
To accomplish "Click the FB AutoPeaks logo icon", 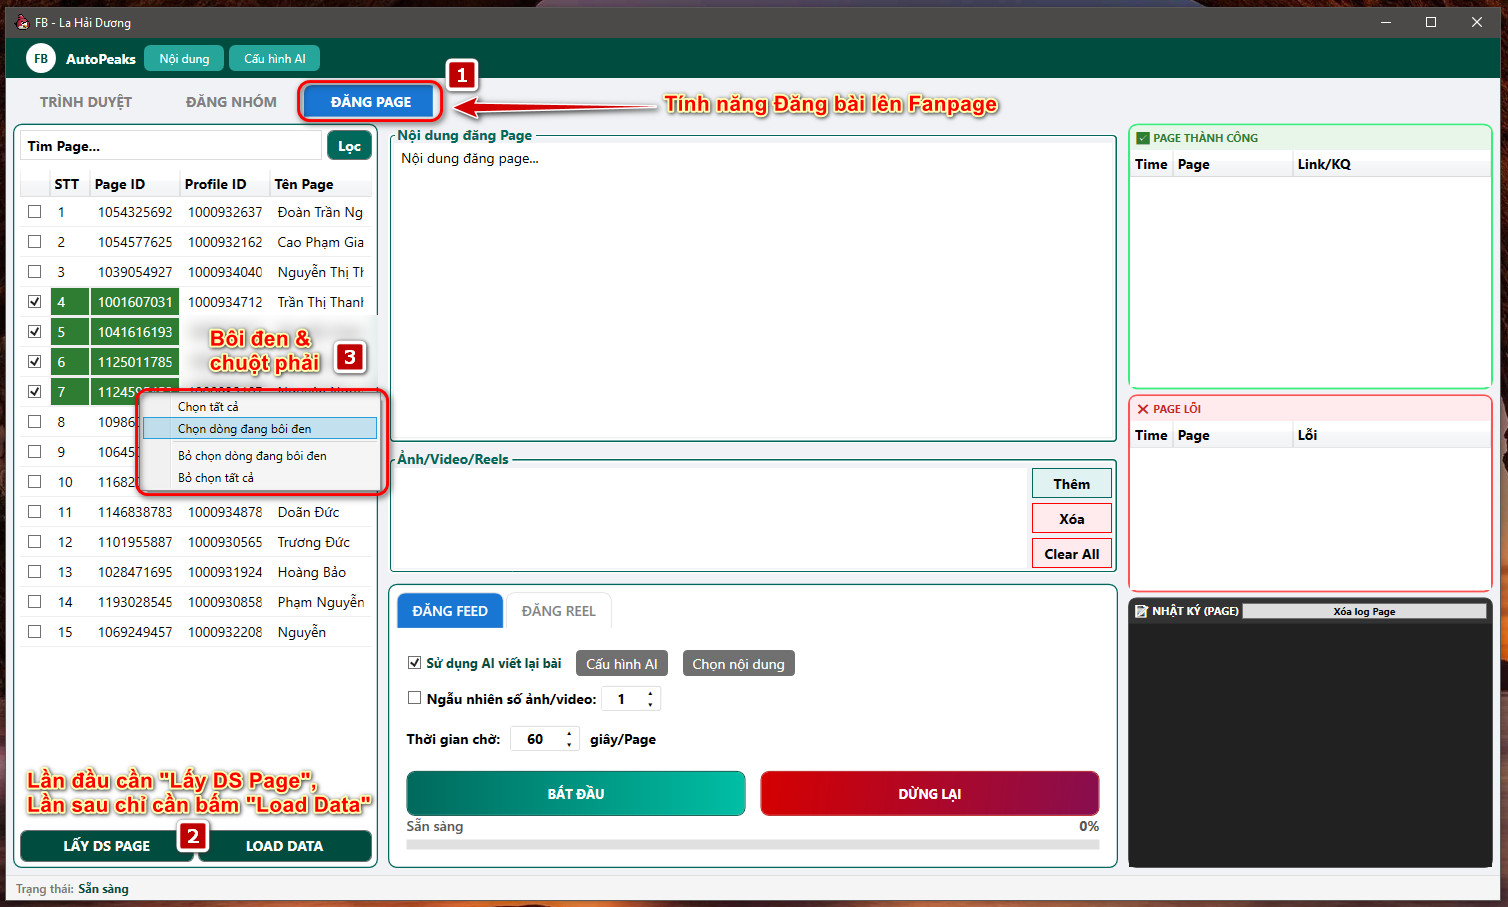I will [41, 59].
